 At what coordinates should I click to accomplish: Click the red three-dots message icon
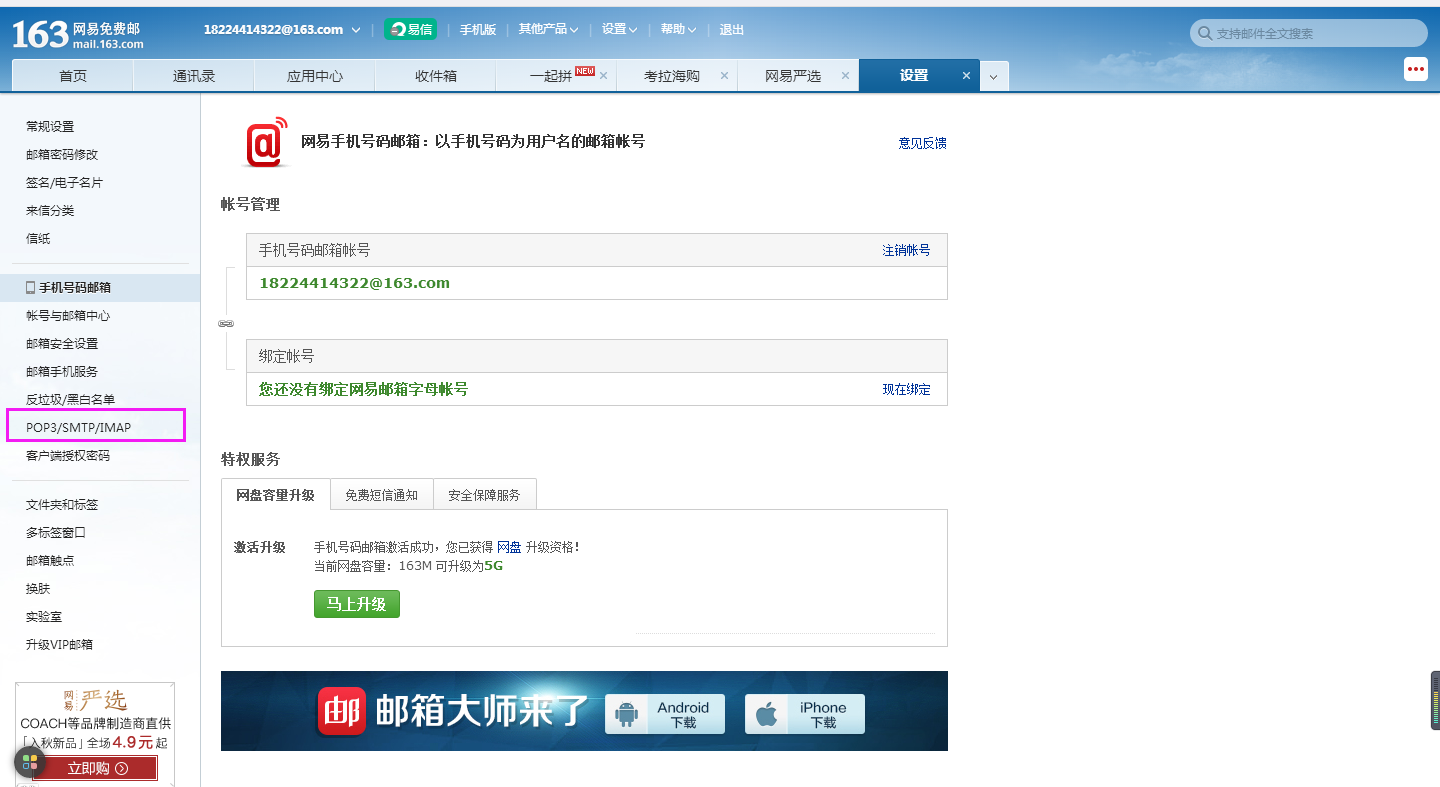coord(1415,69)
